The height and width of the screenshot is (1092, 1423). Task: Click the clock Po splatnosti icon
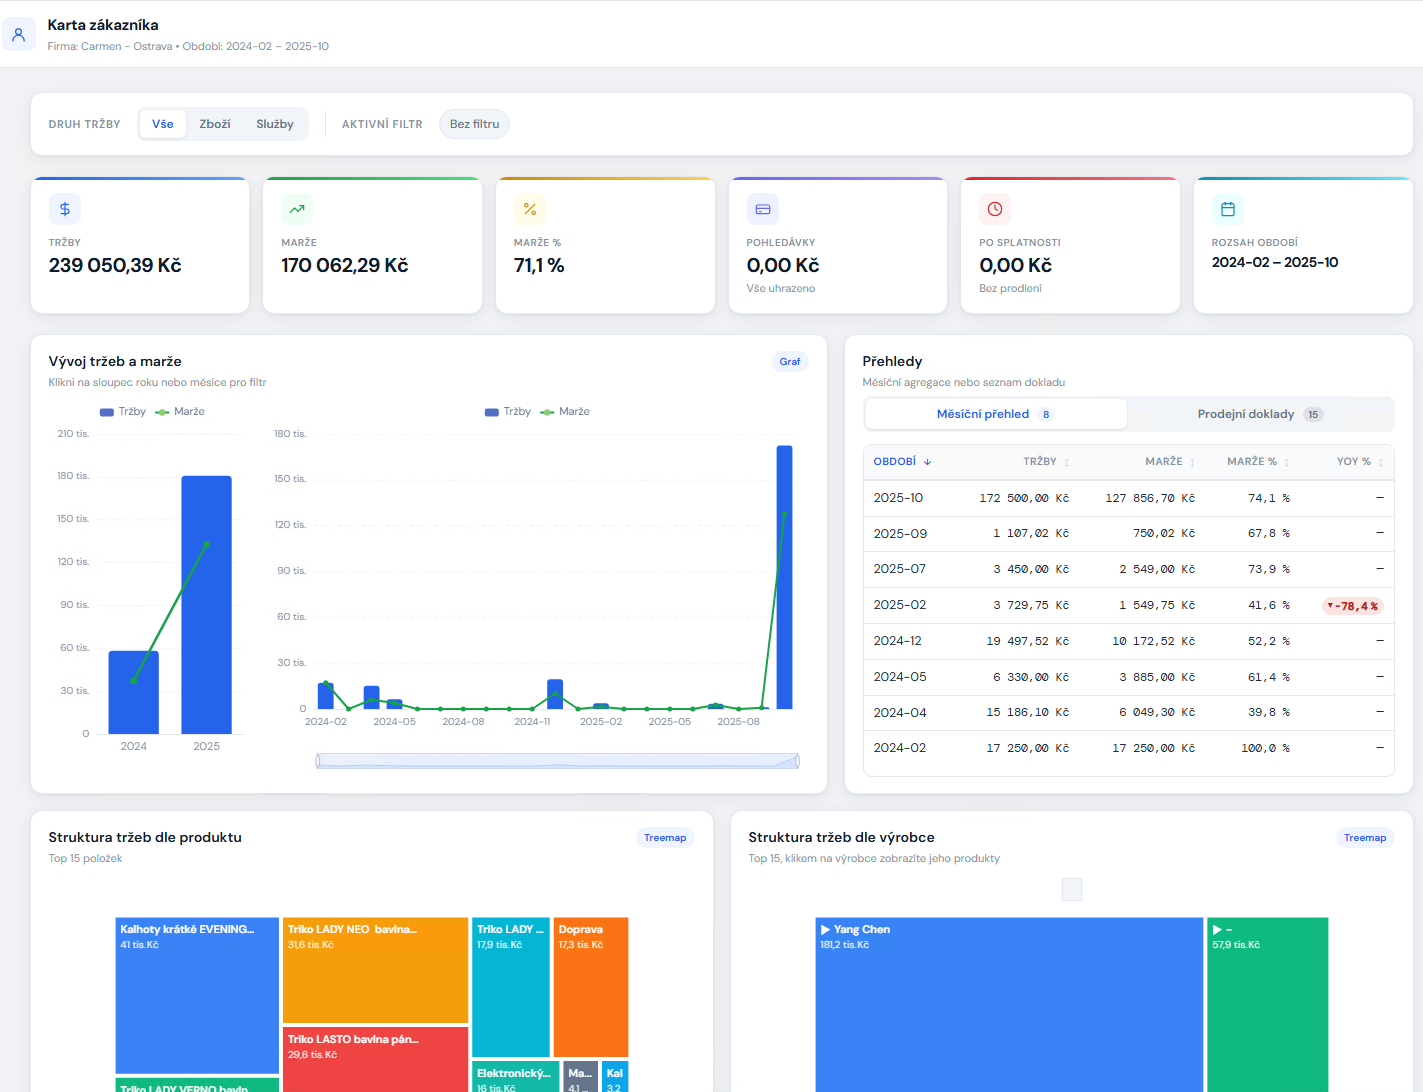pos(995,209)
